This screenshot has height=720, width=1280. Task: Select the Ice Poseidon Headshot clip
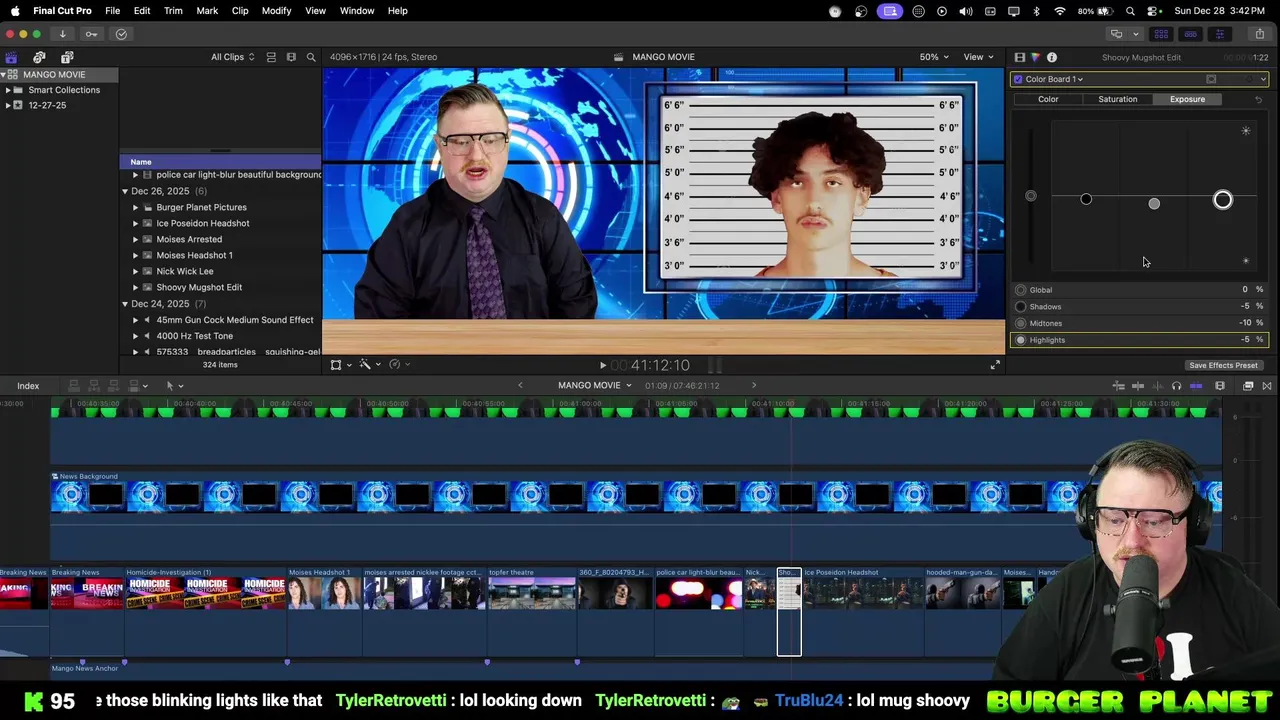(203, 223)
